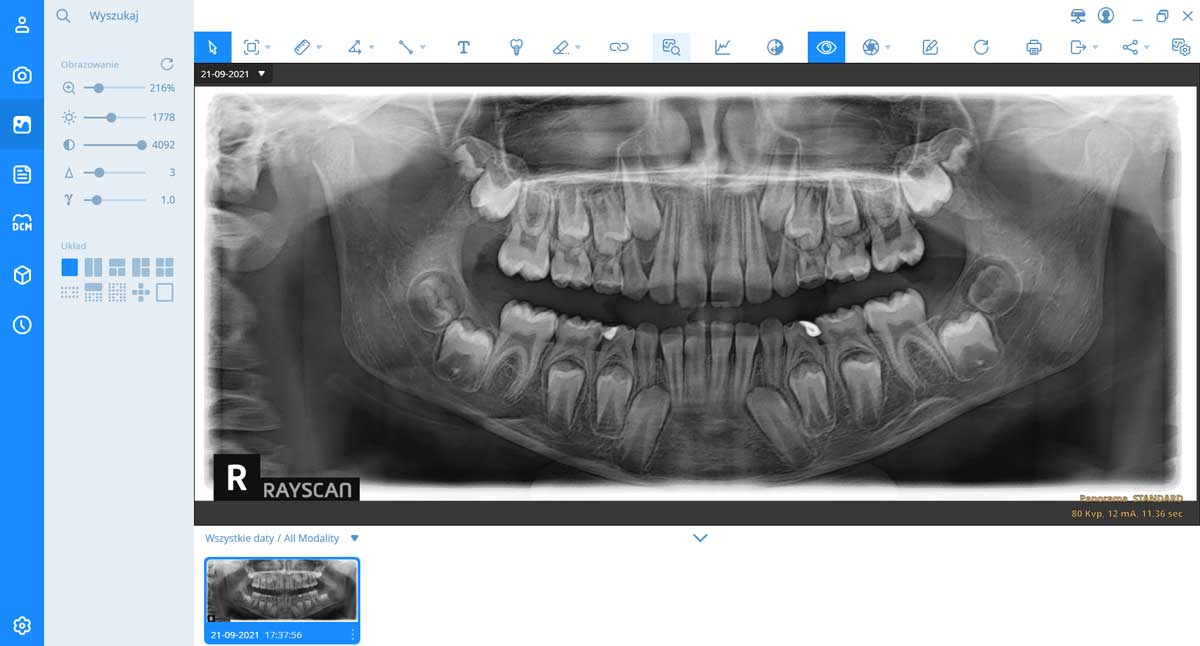The width and height of the screenshot is (1200, 646).
Task: Open the camera acquisition sidebar icon
Action: (22, 76)
